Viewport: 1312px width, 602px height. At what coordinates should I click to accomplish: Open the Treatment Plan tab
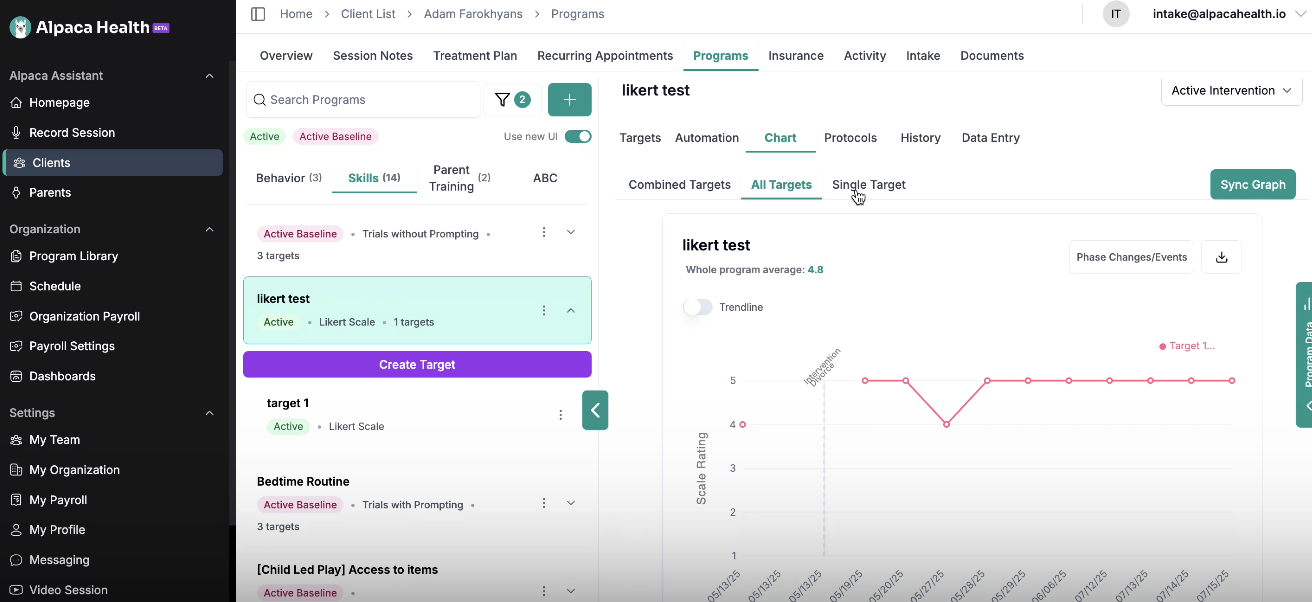pos(475,56)
